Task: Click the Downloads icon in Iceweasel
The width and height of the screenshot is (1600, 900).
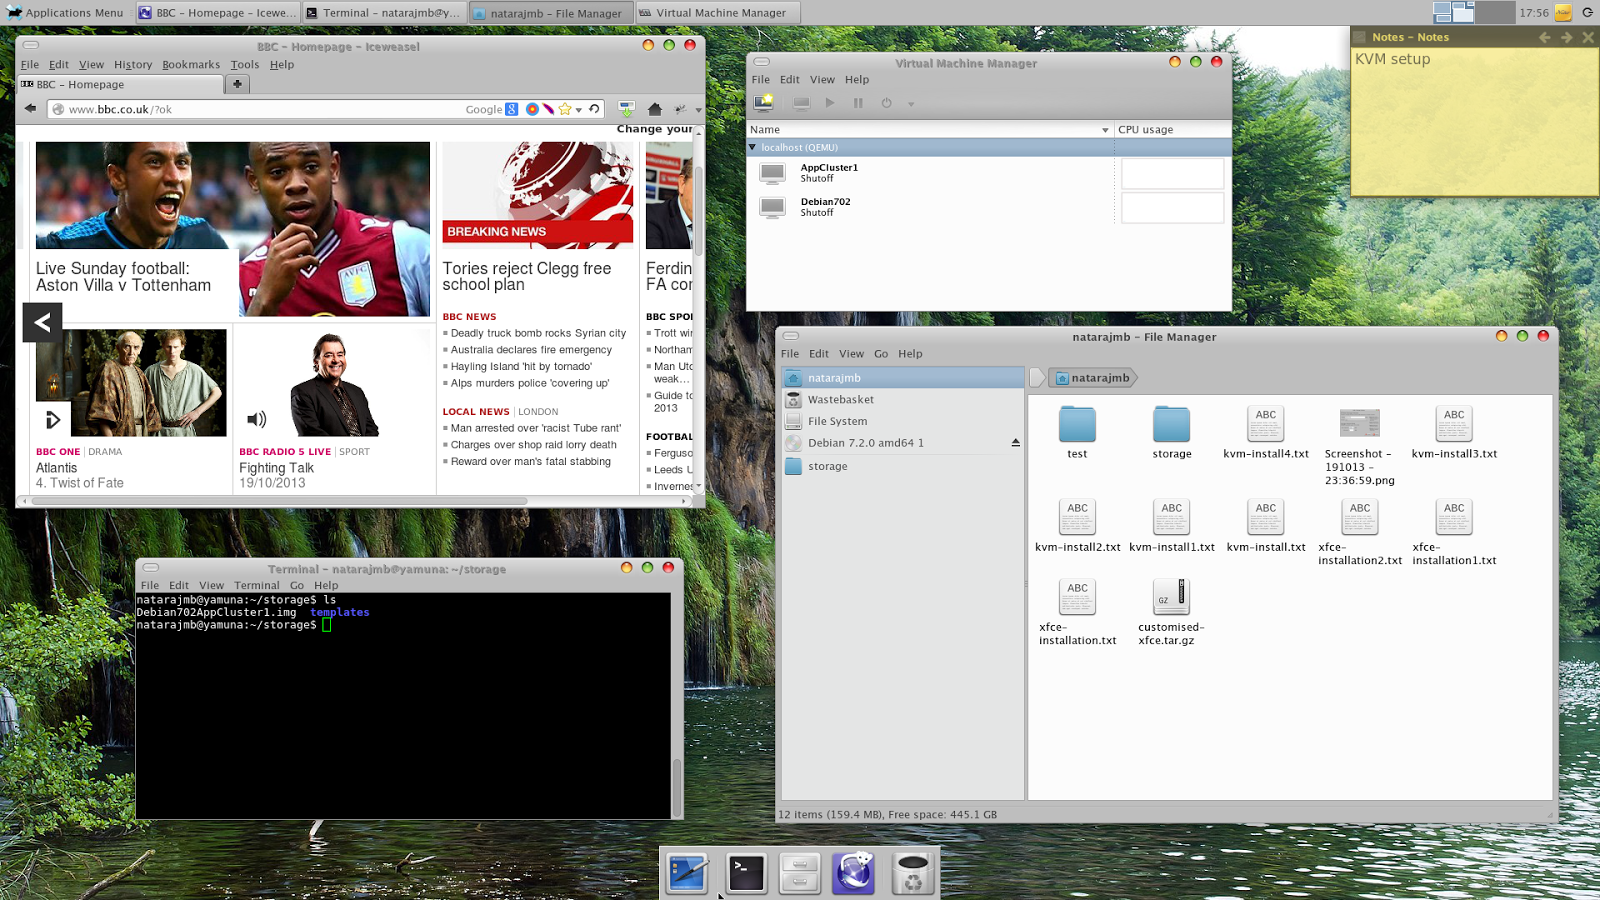Action: point(626,109)
